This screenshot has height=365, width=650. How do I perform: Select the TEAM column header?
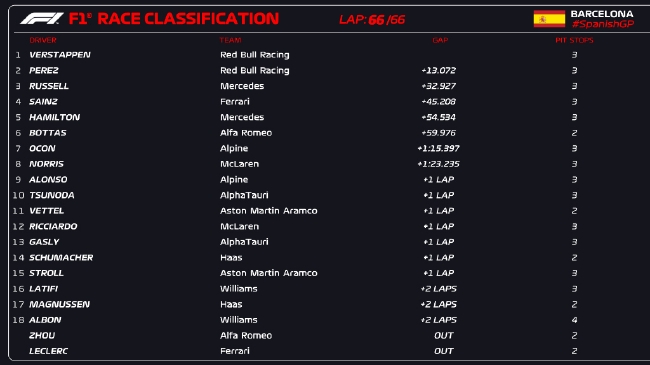230,40
